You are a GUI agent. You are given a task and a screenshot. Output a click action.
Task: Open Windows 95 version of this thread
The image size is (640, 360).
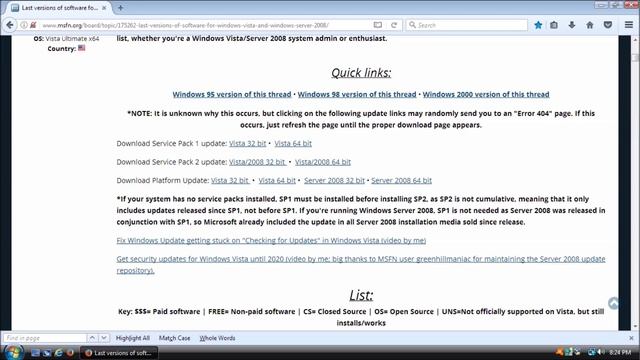pos(231,94)
